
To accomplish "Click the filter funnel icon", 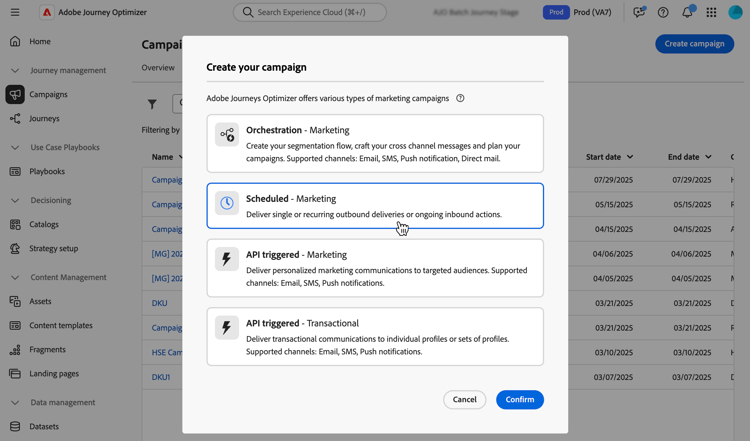I will coord(152,104).
